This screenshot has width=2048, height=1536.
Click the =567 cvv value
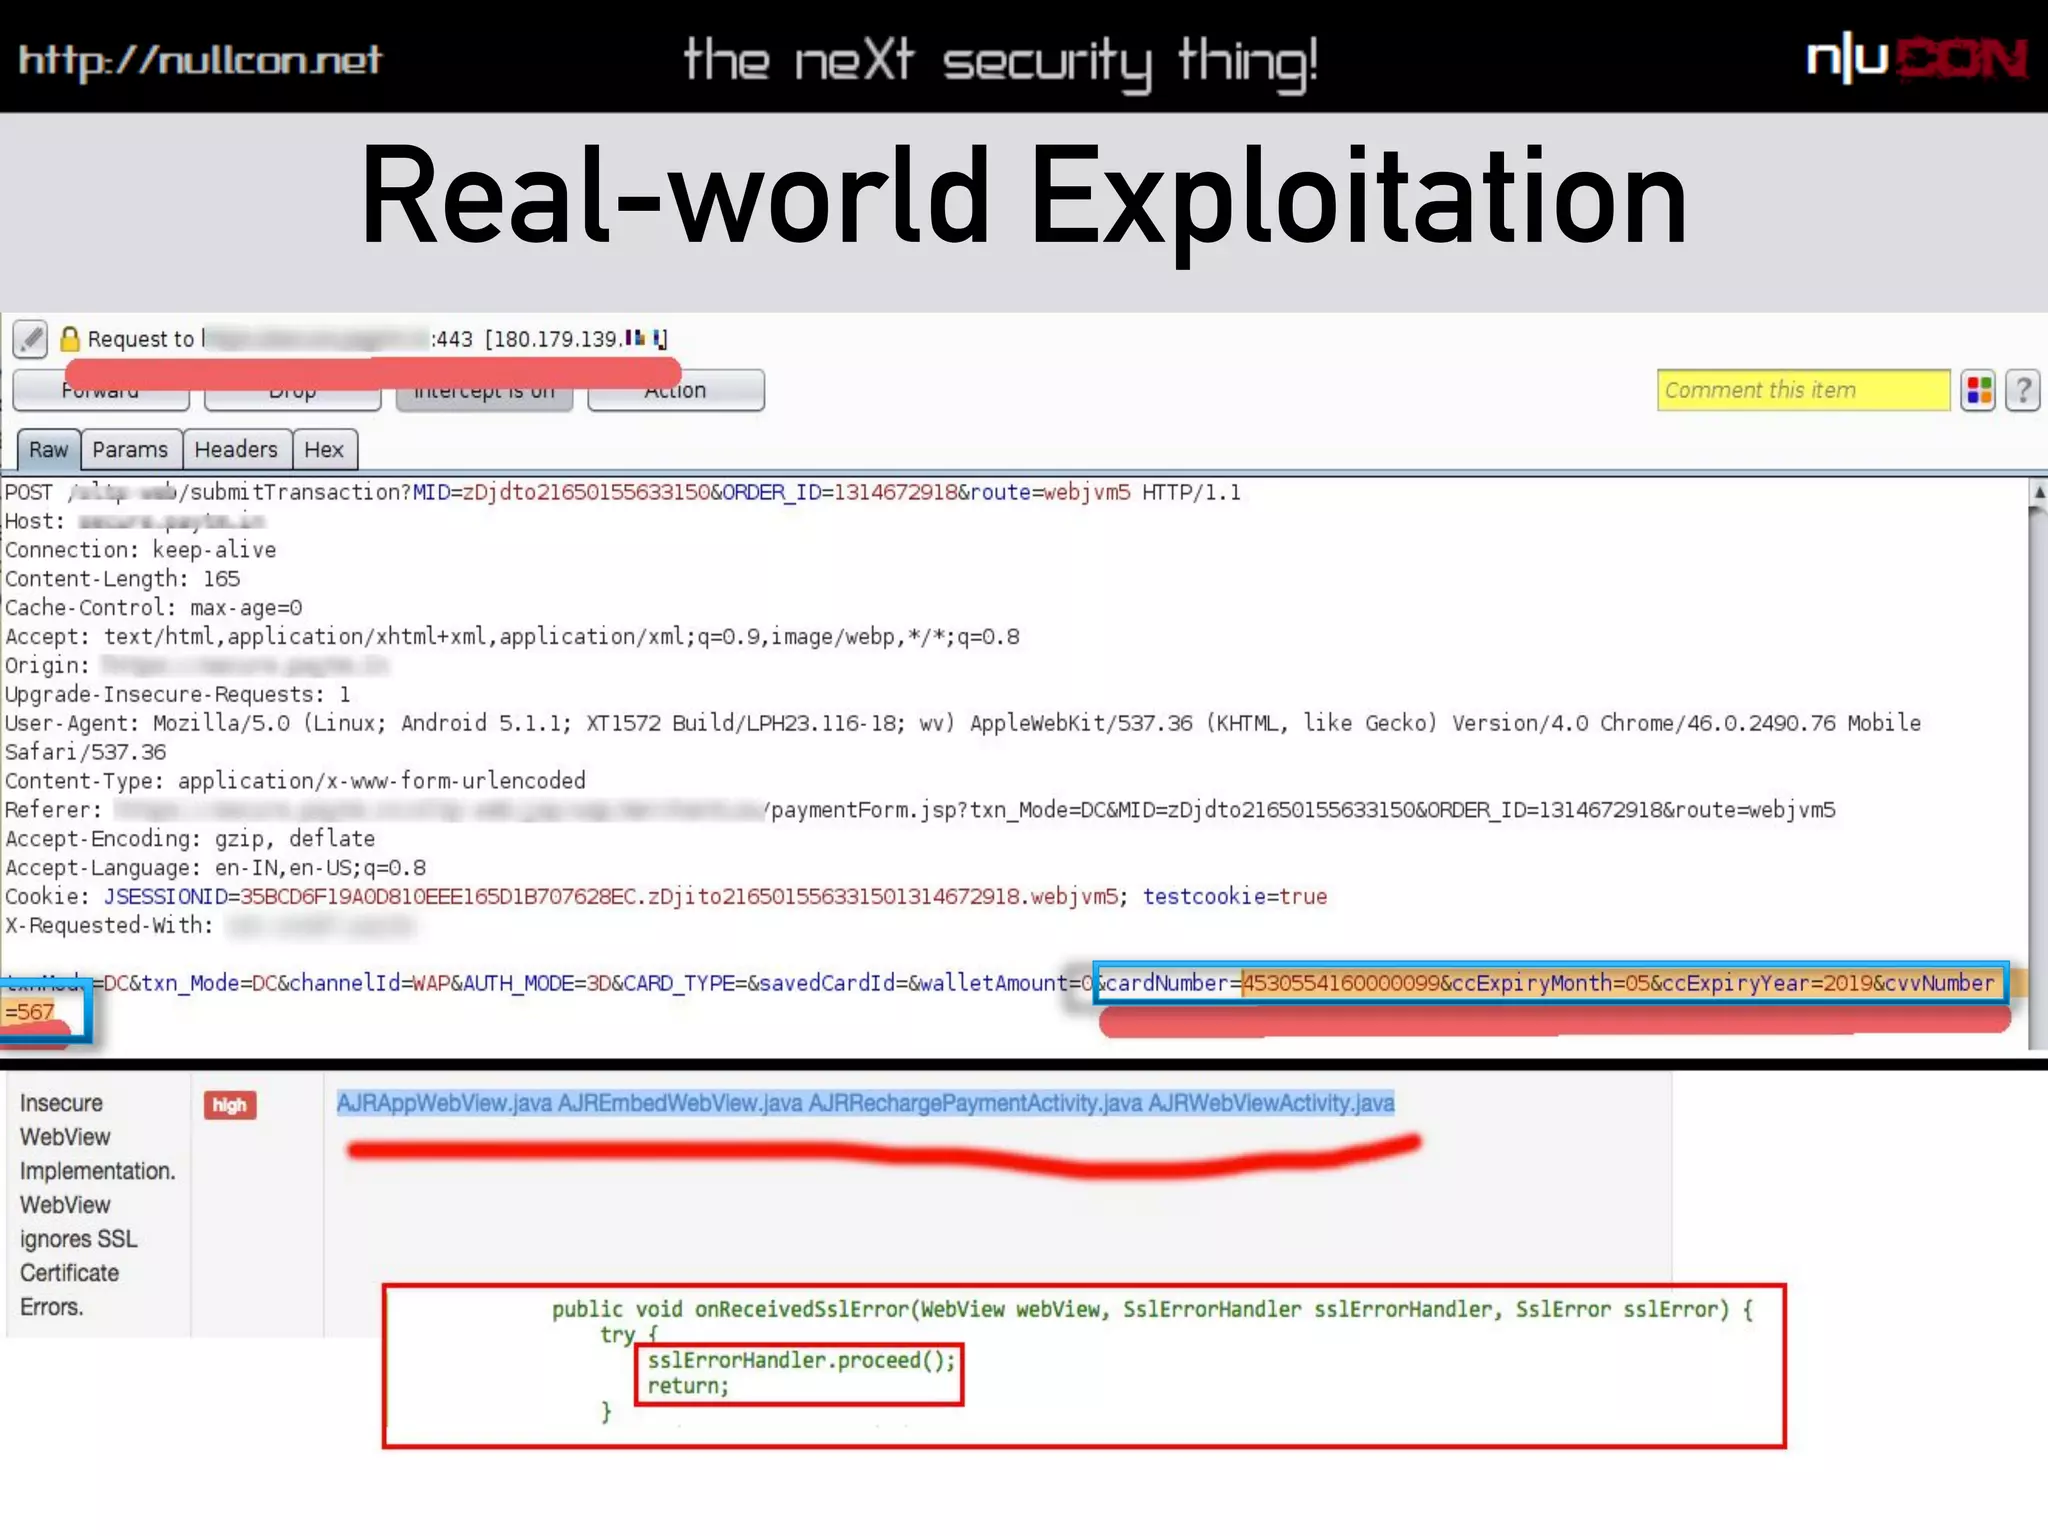[x=29, y=1012]
